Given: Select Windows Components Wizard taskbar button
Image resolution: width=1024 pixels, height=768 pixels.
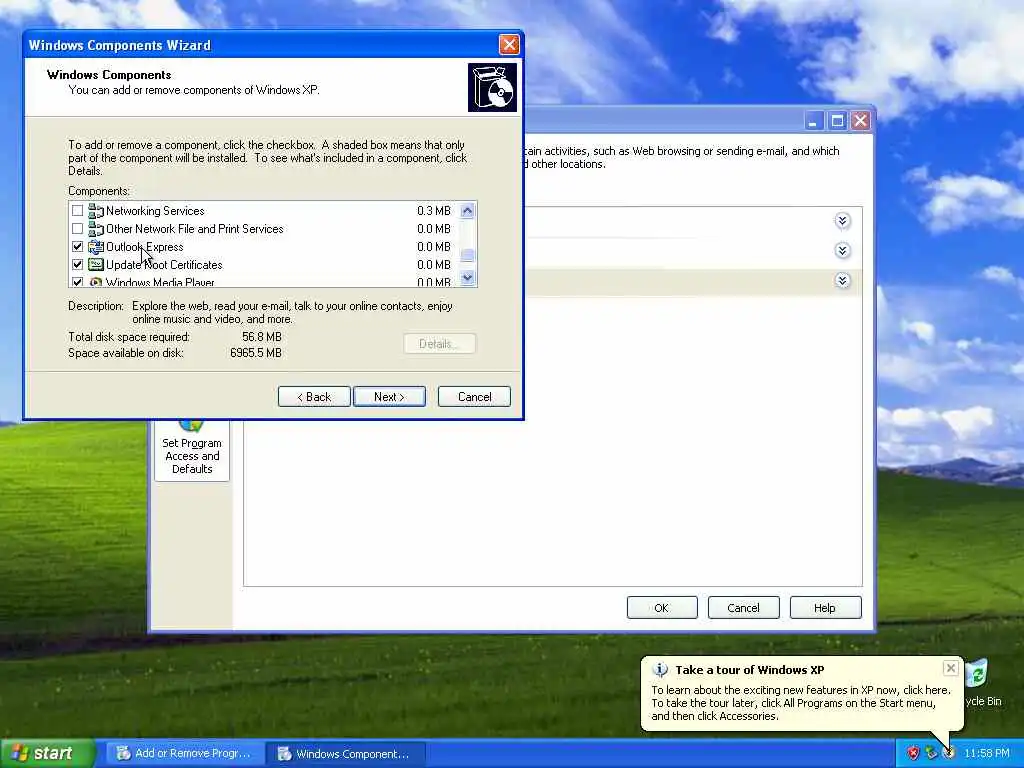Looking at the screenshot, I should [x=345, y=754].
